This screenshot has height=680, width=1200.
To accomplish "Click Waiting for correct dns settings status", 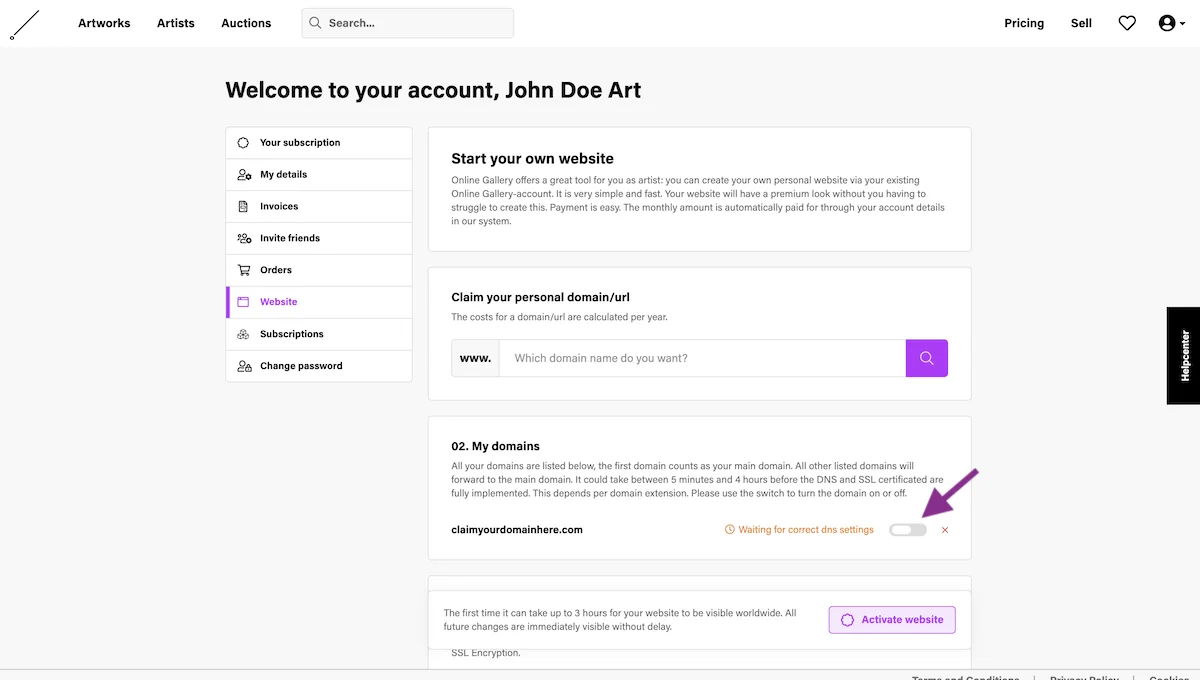I will tap(805, 530).
